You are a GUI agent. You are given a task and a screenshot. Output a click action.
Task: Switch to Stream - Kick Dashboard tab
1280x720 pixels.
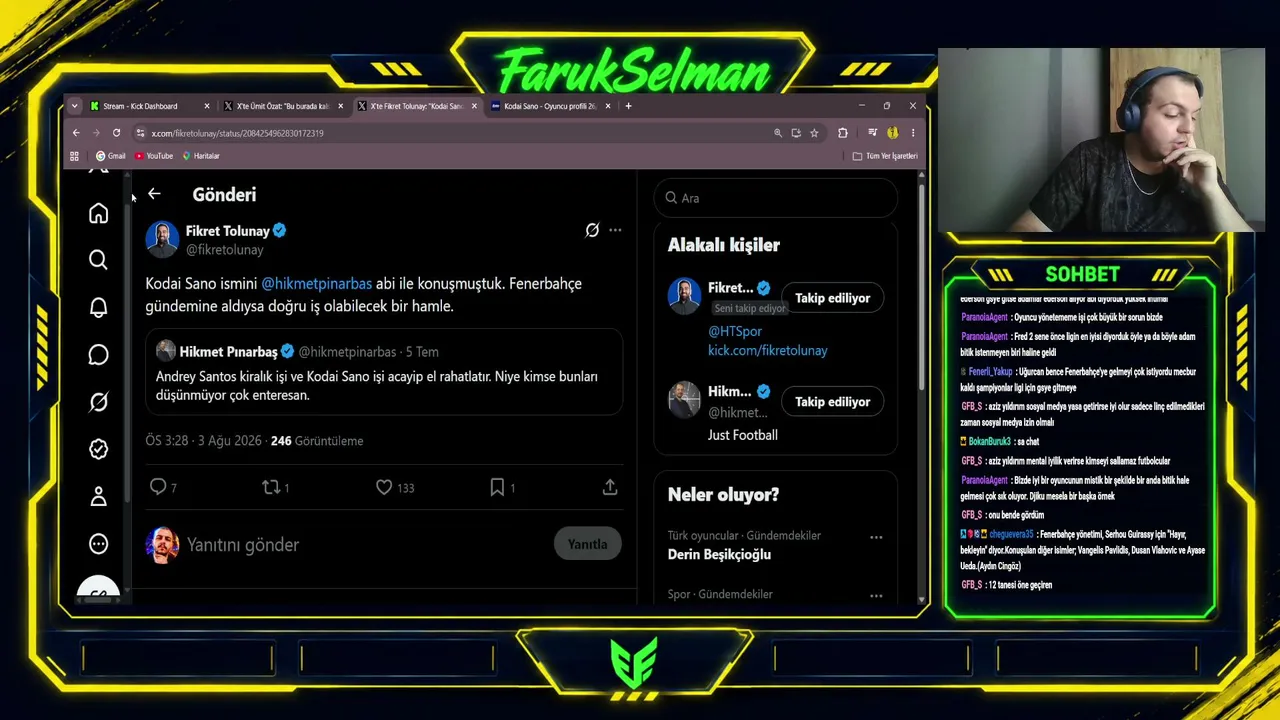point(150,106)
